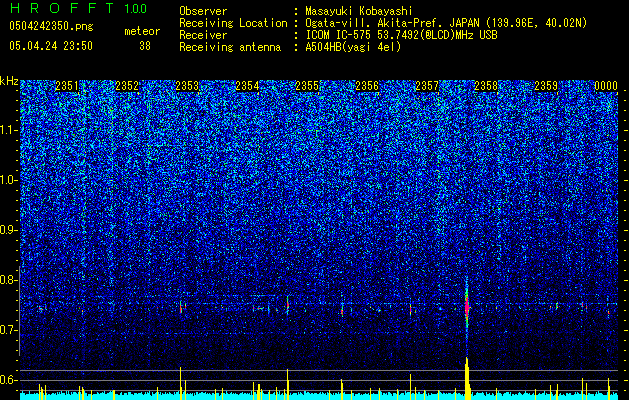Click the Receiving Location label
The height and width of the screenshot is (400, 629).
click(x=233, y=23)
